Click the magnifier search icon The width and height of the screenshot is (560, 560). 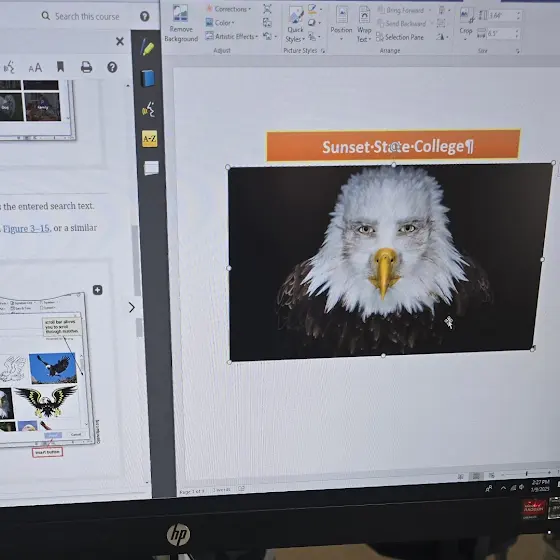pyautogui.click(x=45, y=16)
